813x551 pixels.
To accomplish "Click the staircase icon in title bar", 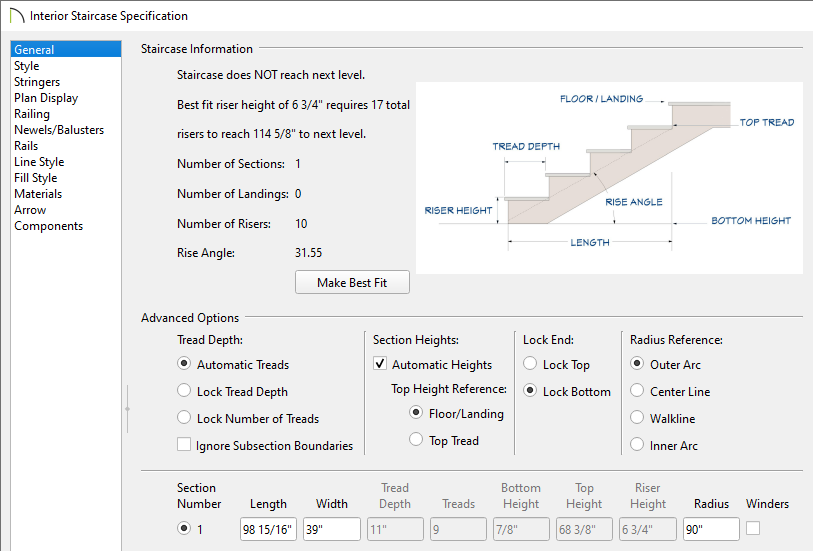I will coord(17,16).
